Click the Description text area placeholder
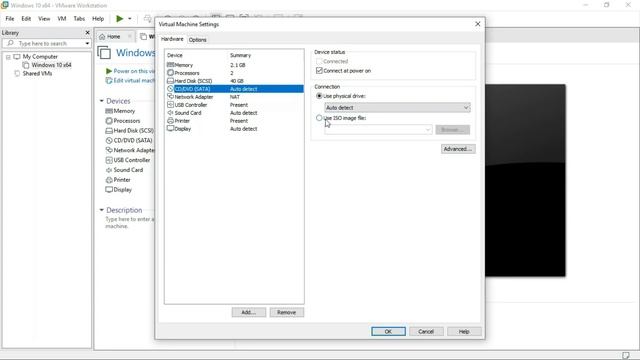 (x=130, y=222)
